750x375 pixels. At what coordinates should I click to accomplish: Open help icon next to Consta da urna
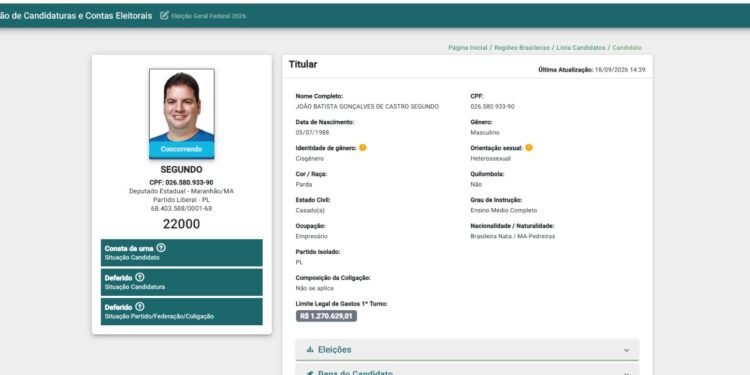click(x=161, y=248)
